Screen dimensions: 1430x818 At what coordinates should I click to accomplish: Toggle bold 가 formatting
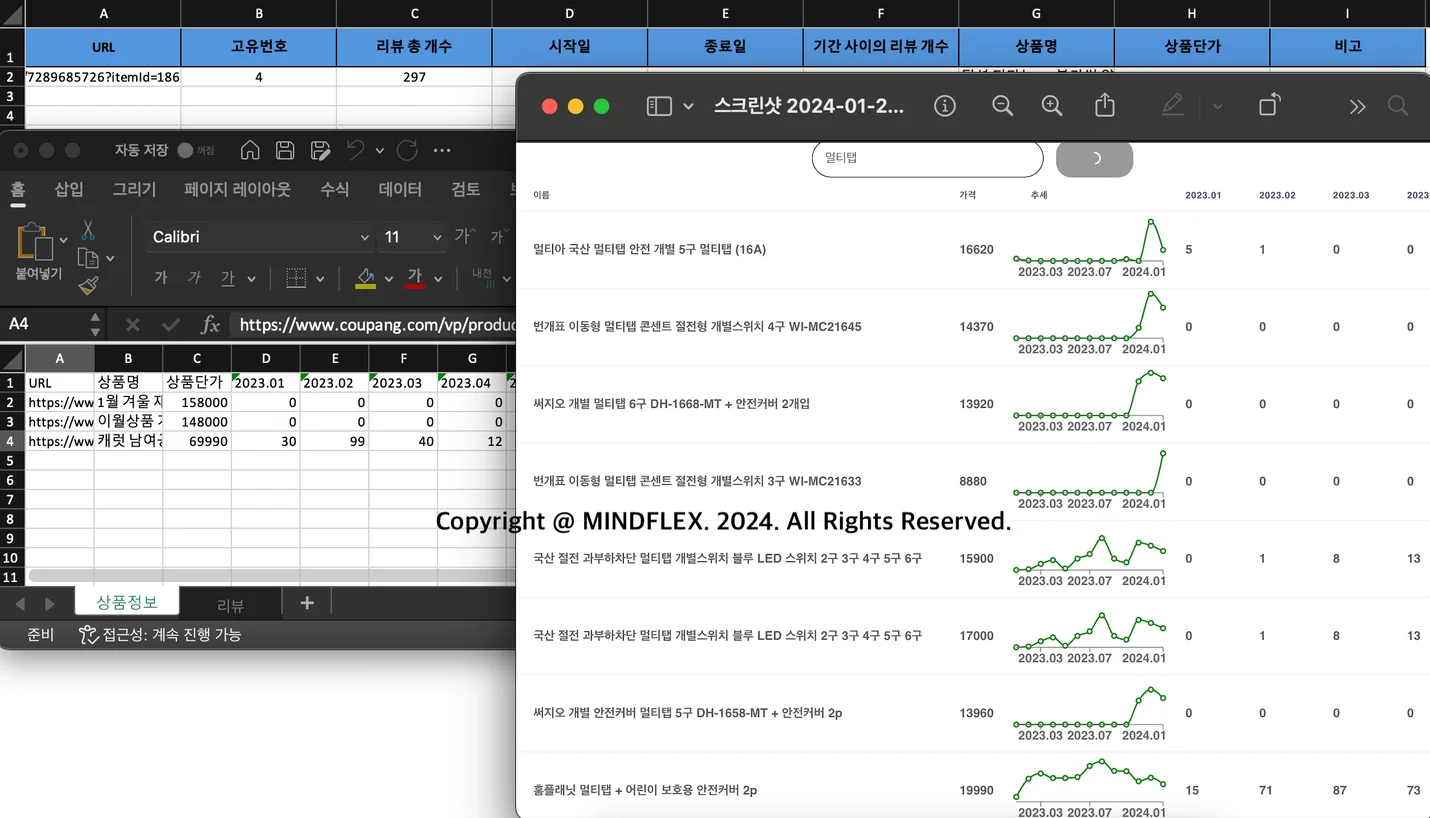point(161,278)
